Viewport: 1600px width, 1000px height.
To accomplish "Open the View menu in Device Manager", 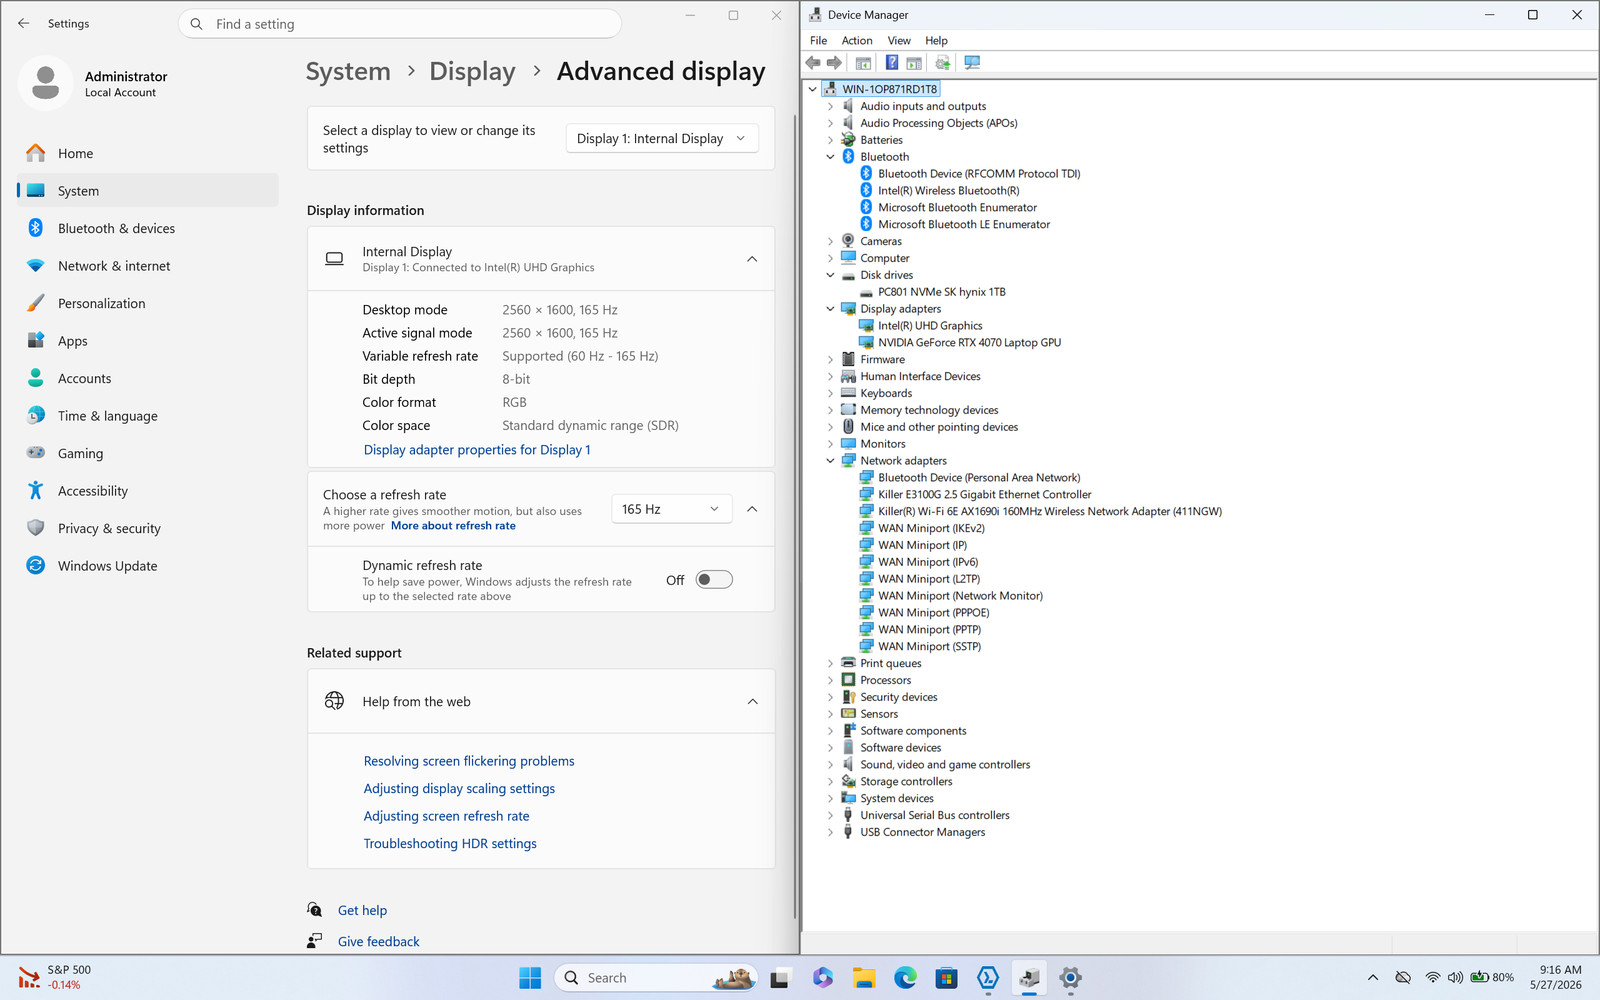I will coord(899,40).
